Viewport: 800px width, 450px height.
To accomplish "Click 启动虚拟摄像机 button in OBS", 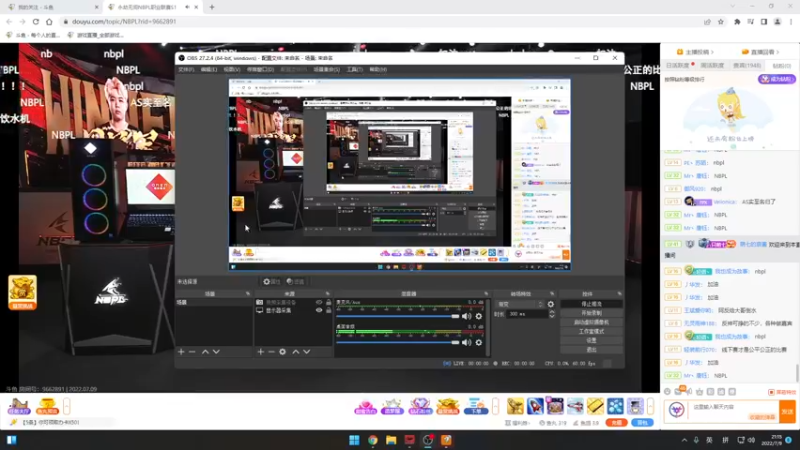I will (x=591, y=322).
